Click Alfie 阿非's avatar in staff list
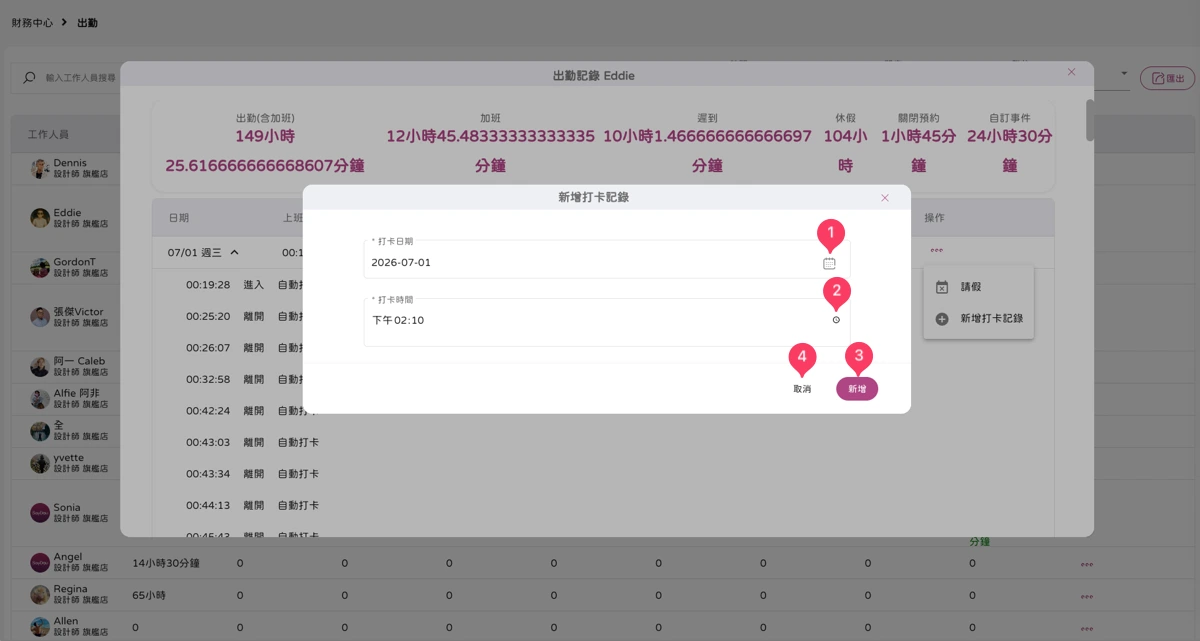This screenshot has width=1200, height=641. click(x=40, y=399)
